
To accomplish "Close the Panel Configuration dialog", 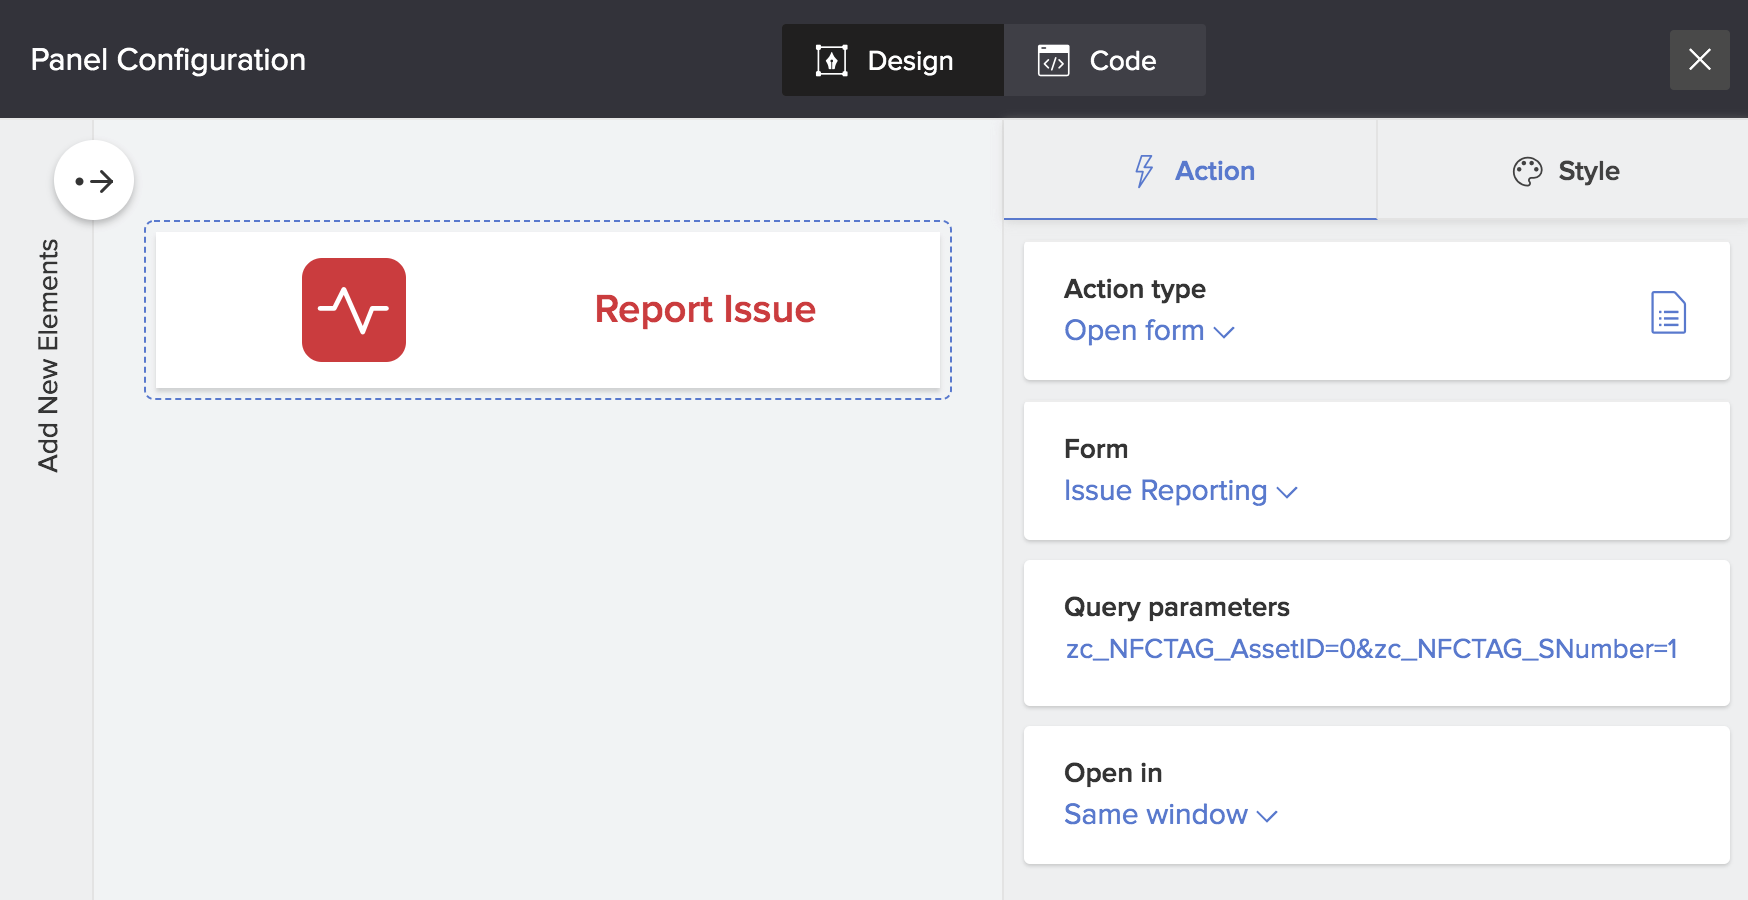I will [x=1699, y=60].
